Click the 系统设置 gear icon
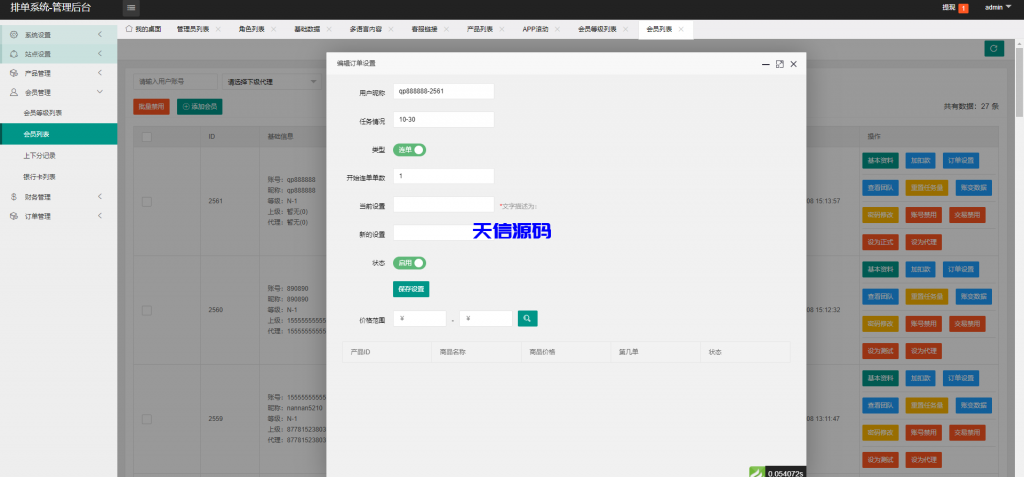 click(14, 35)
